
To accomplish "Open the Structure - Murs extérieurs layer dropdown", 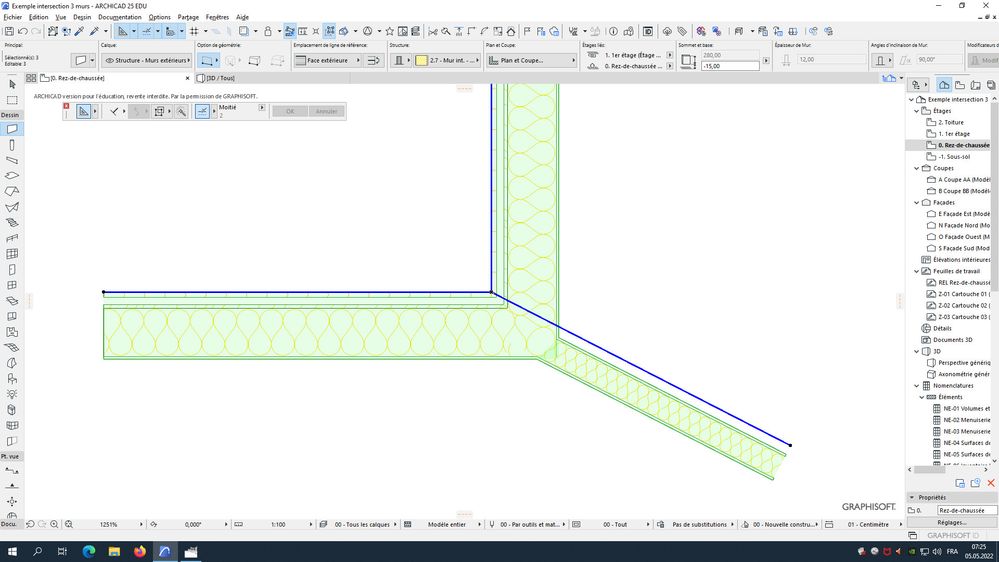I will [x=147, y=60].
